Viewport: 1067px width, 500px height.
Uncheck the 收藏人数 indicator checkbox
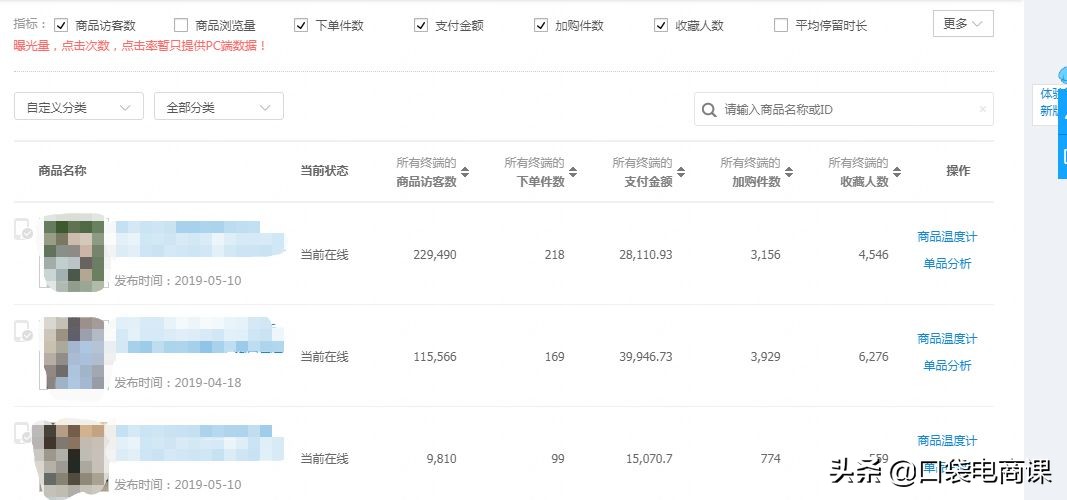coord(661,25)
